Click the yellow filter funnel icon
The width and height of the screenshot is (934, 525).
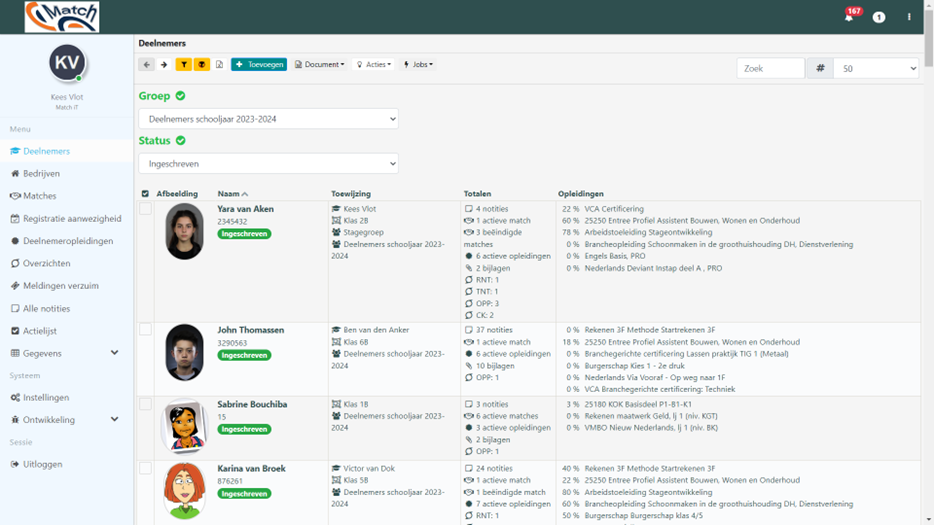[183, 64]
